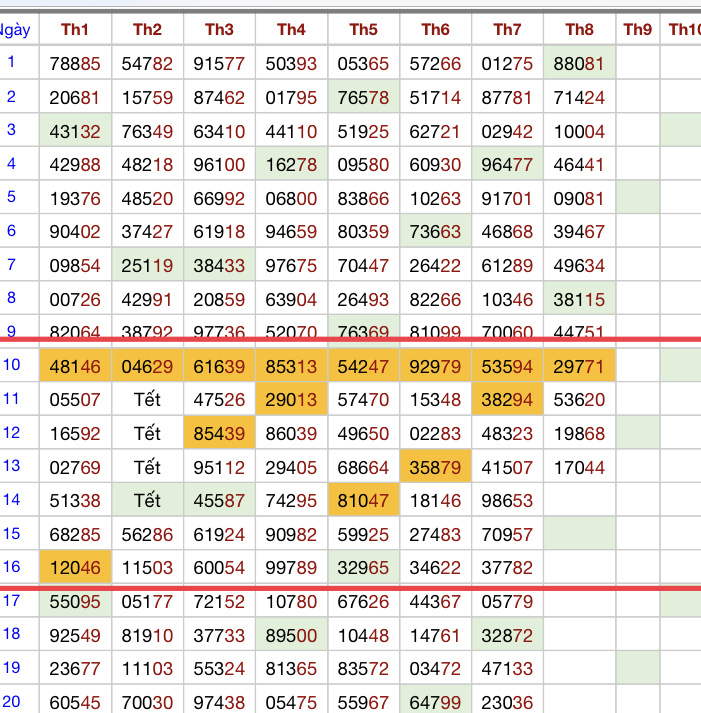701x713 pixels.
Task: Click the Ngày header cell
Action: click(x=16, y=30)
